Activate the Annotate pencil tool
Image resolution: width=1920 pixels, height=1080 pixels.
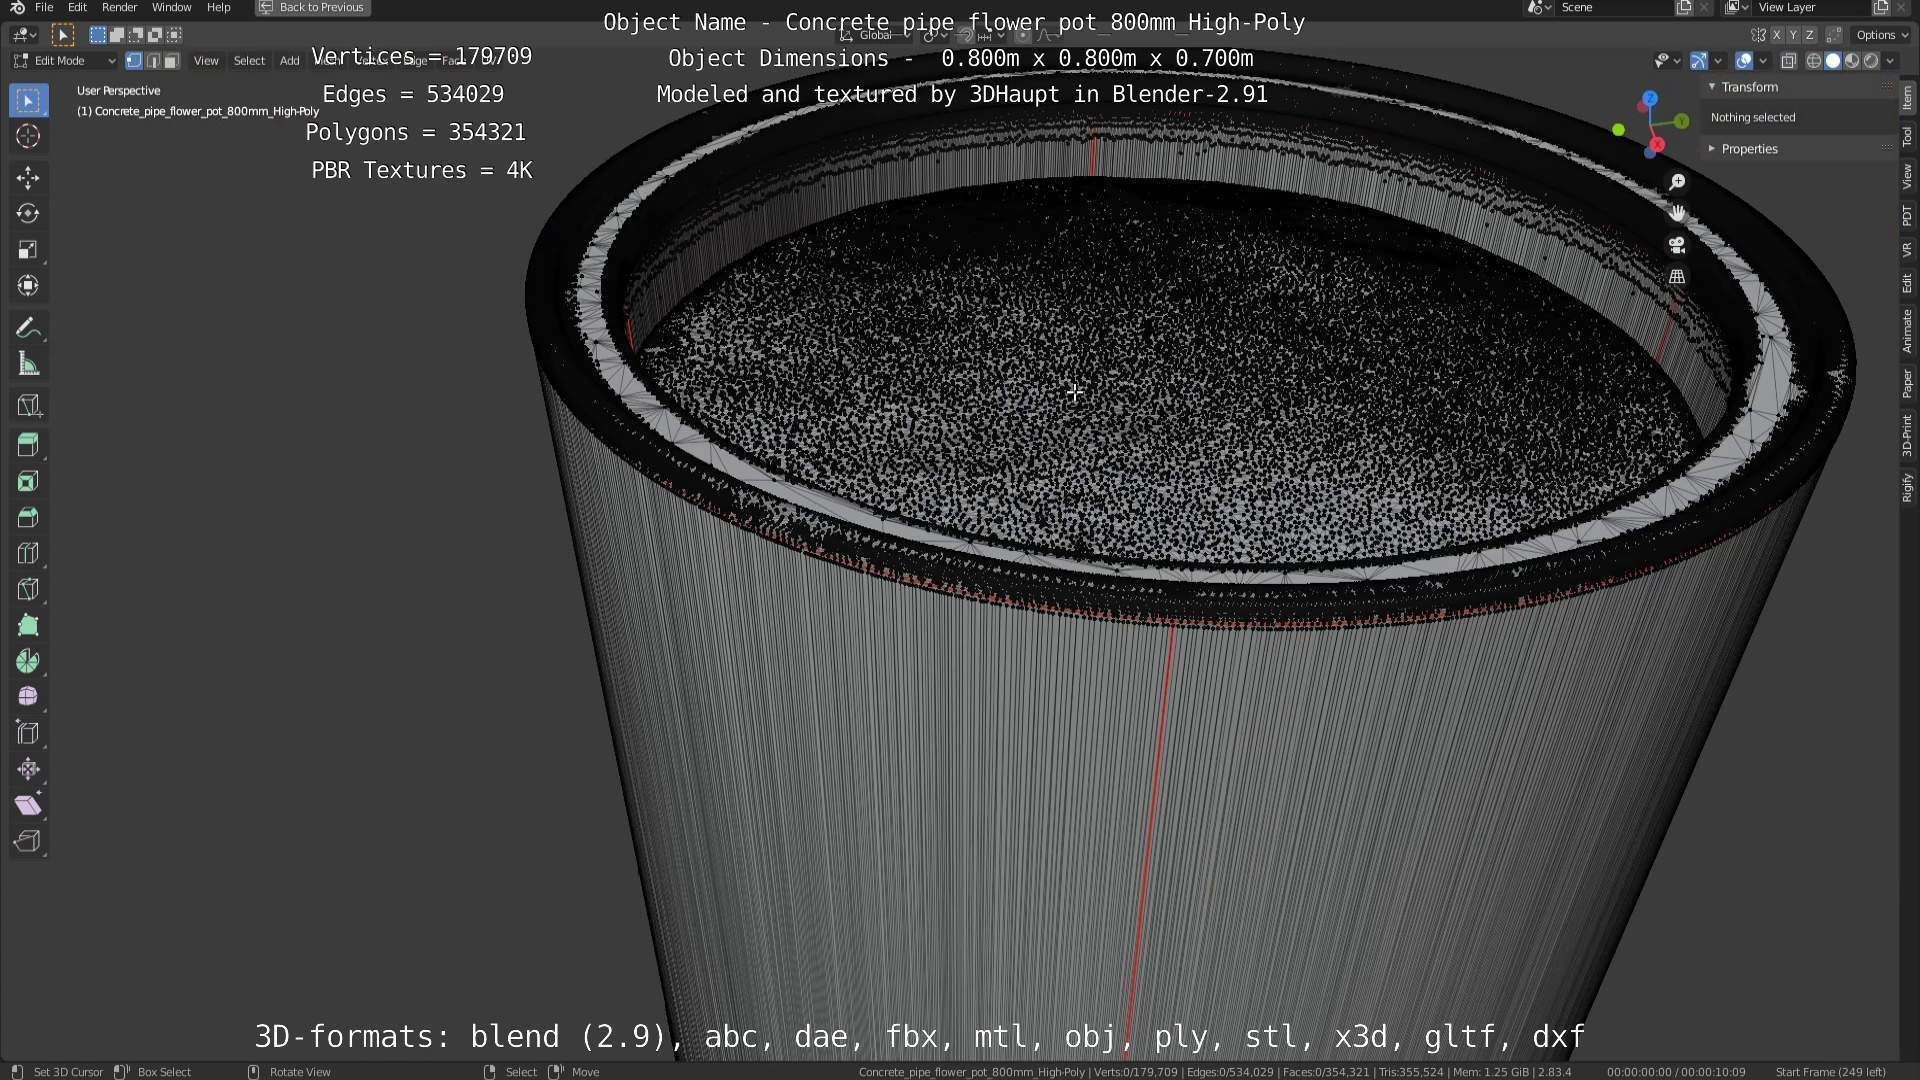(28, 328)
